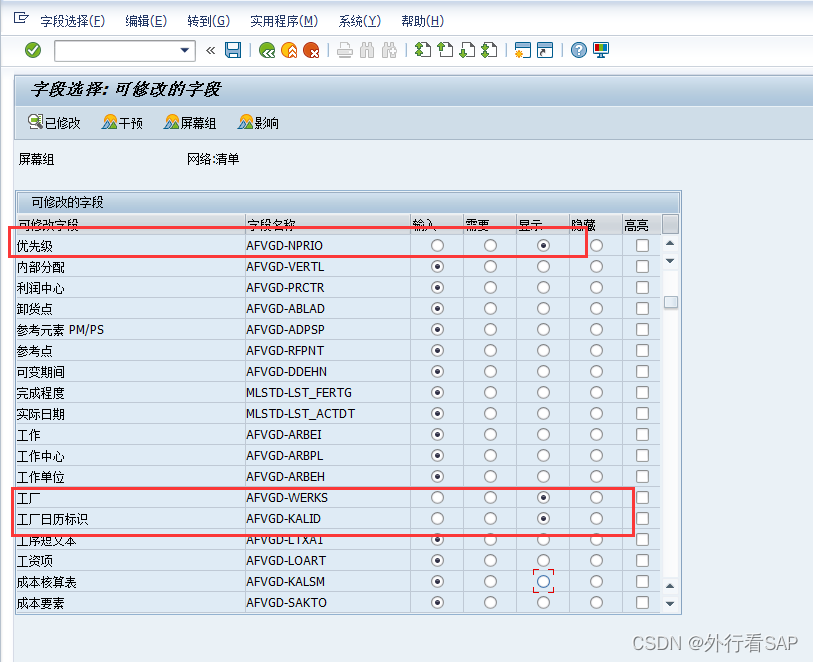The image size is (813, 662).
Task: Click the AFVGD-WERKS field name cell
Action: pos(328,498)
